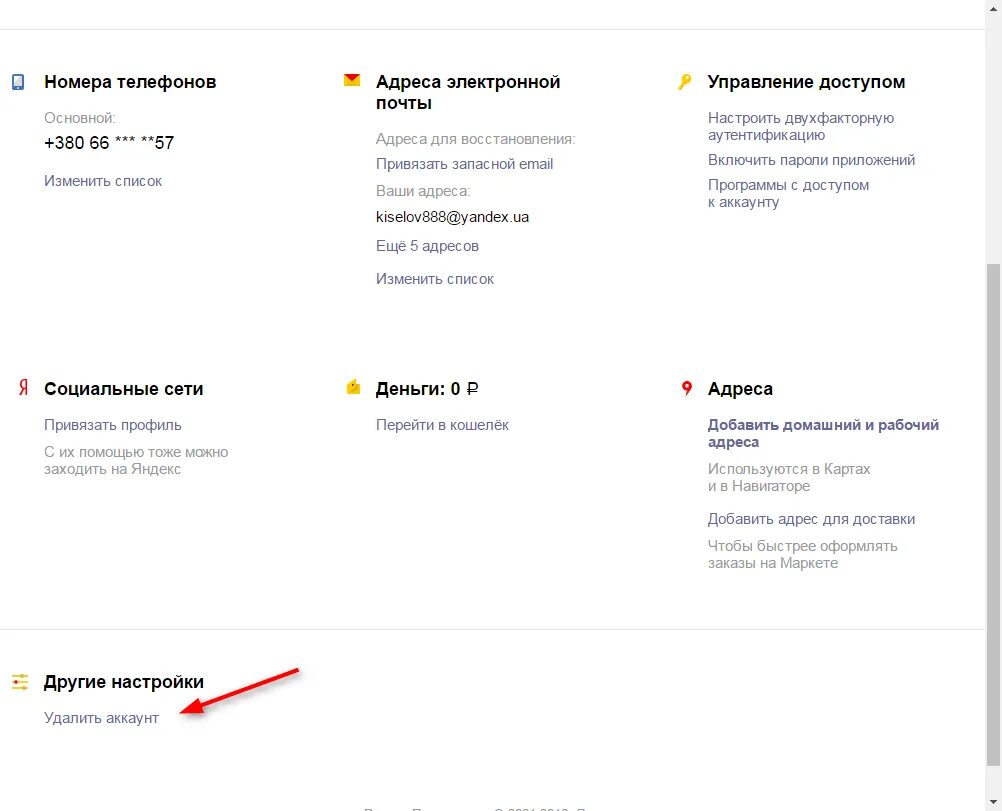1002x811 pixels.
Task: Click the Другие настройки heading
Action: (x=123, y=682)
